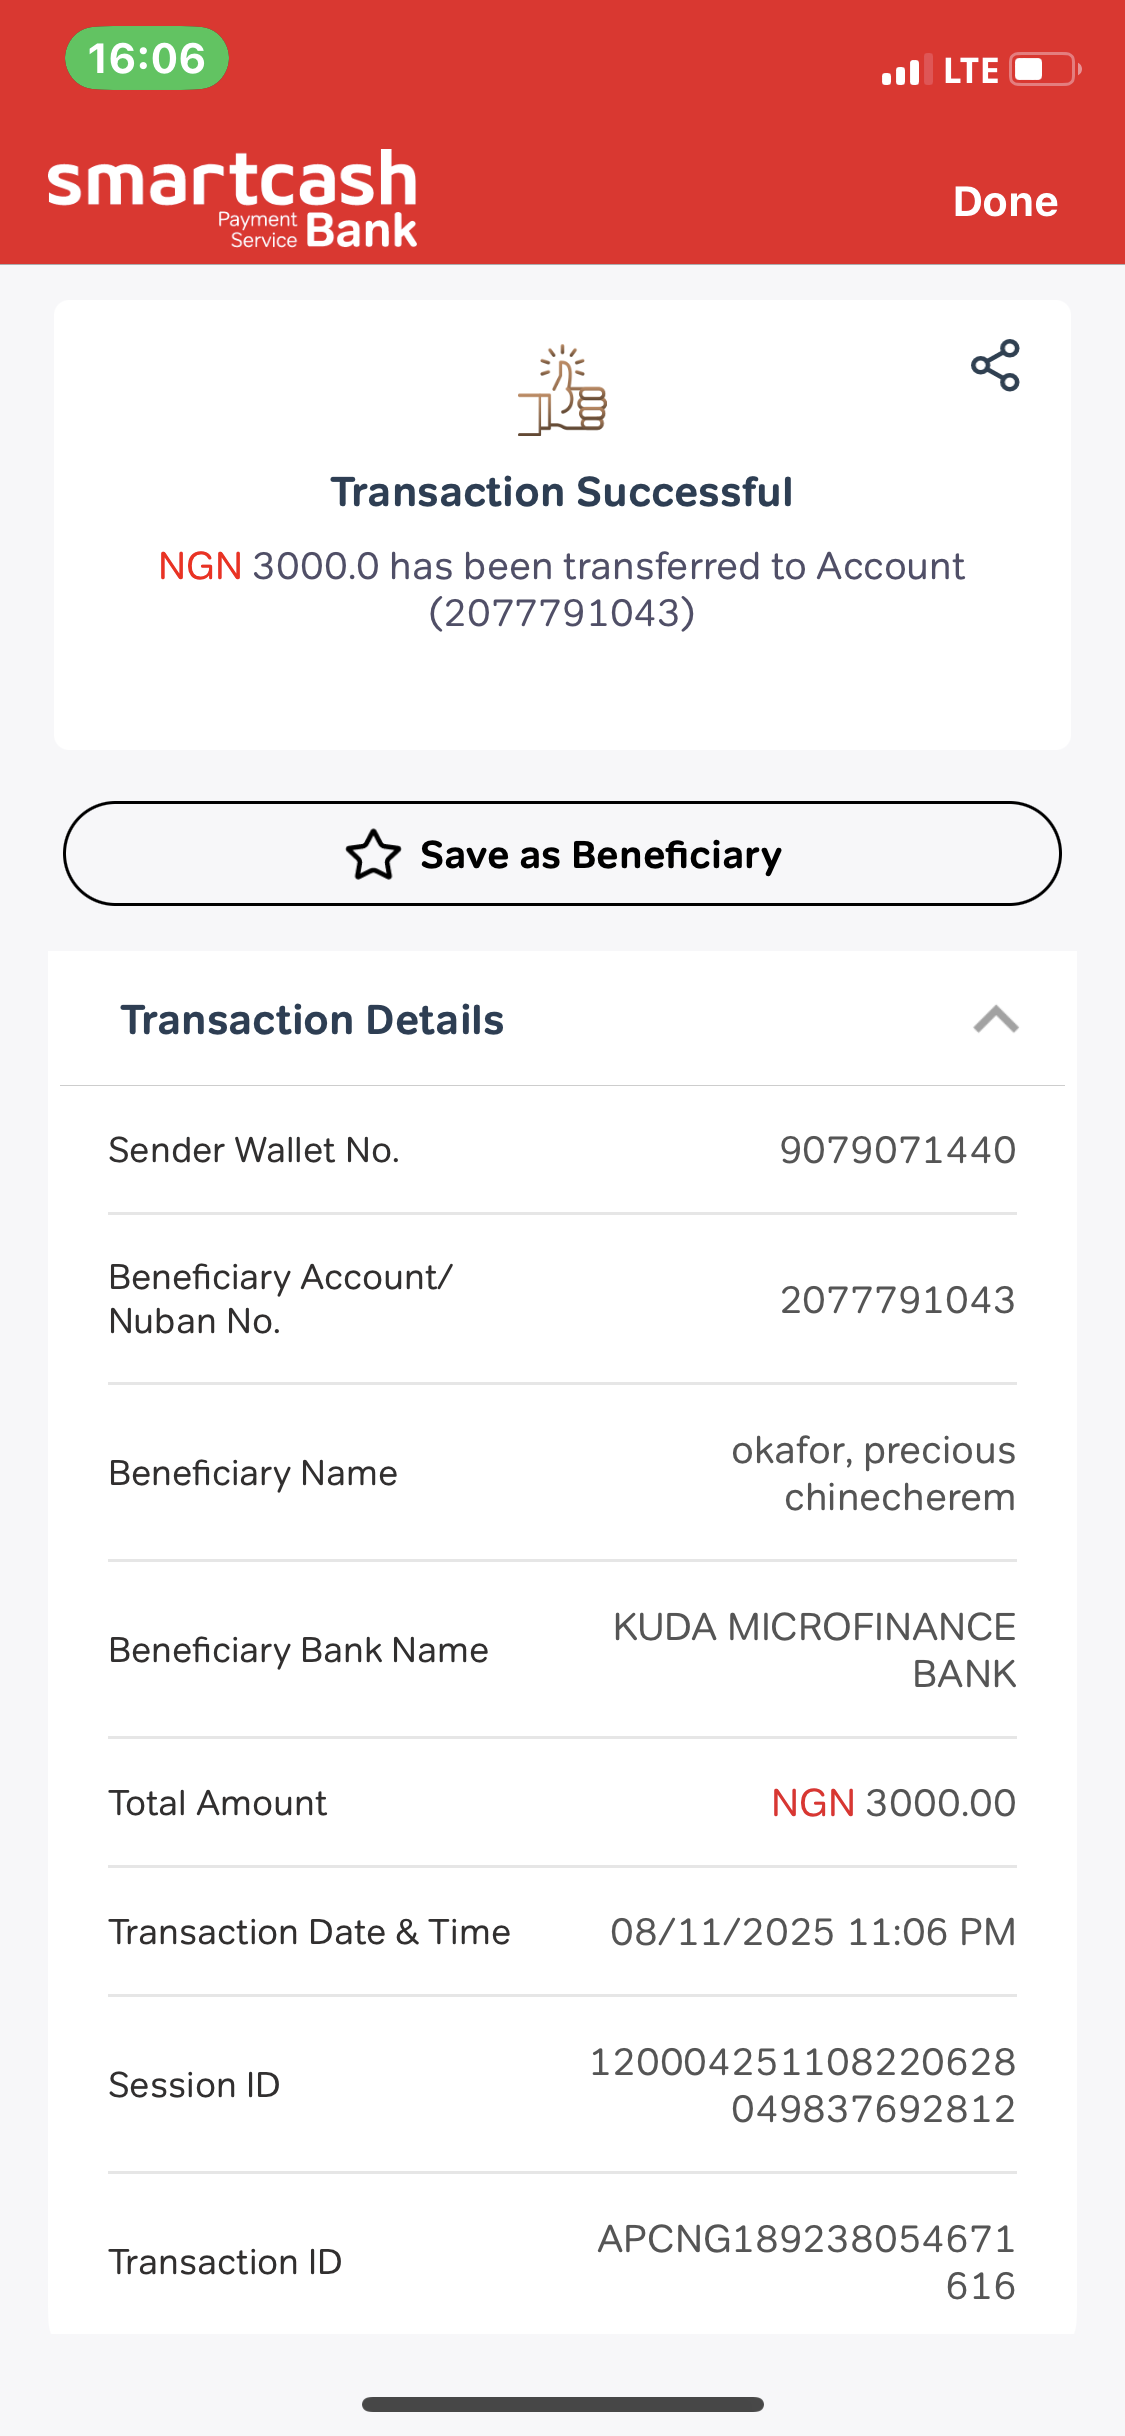Tap the LTE network indicator
Image resolution: width=1125 pixels, height=2436 pixels.
(x=970, y=70)
